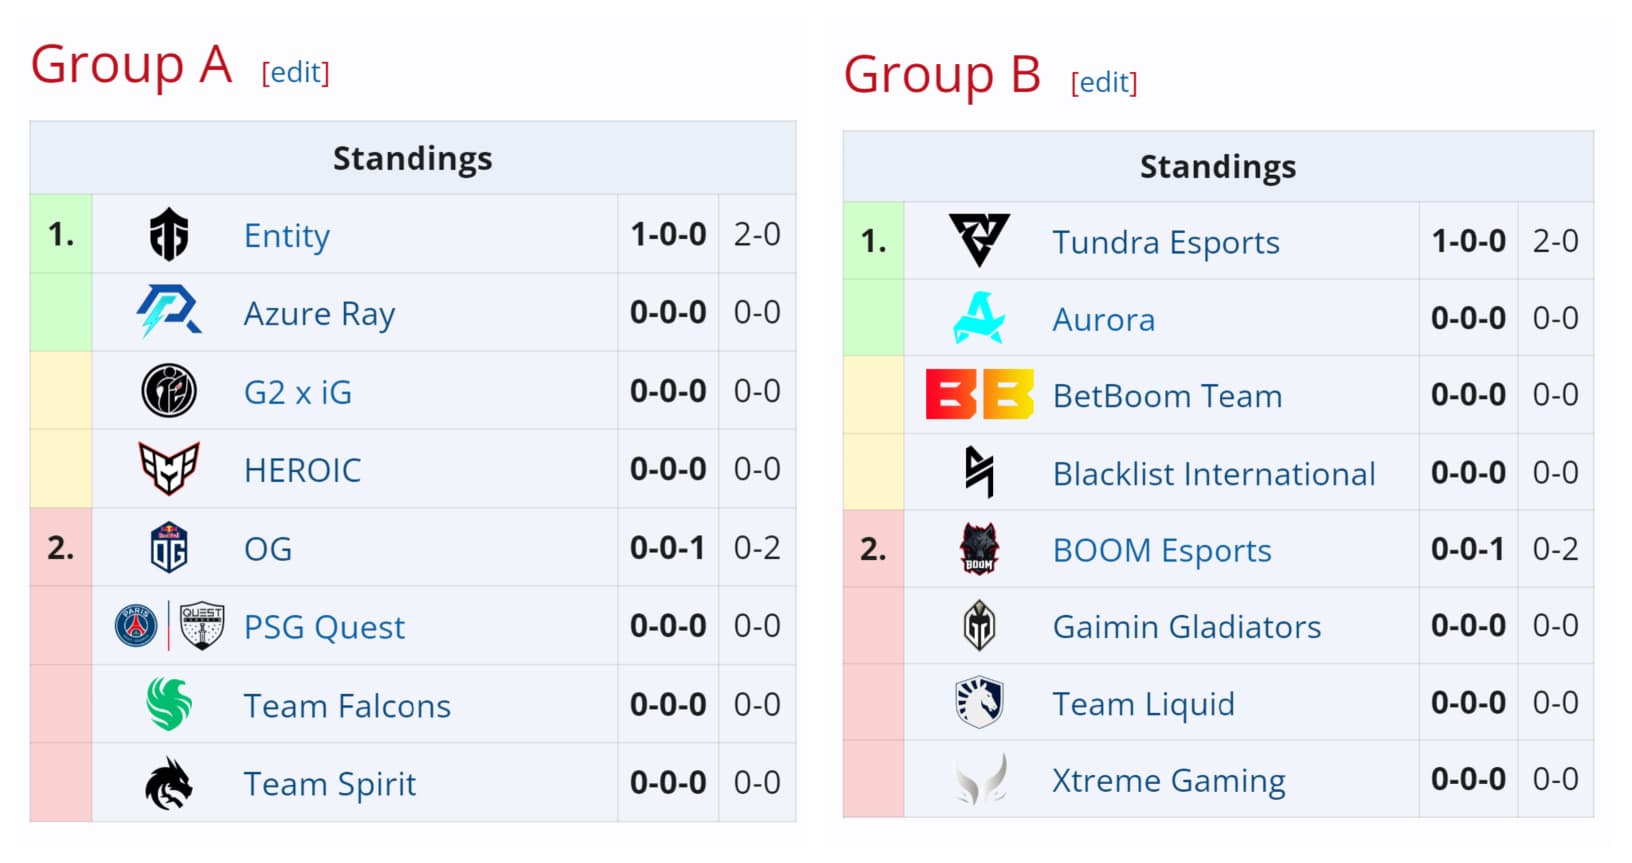Click the Entity team logo
1632x863 pixels.
click(169, 235)
